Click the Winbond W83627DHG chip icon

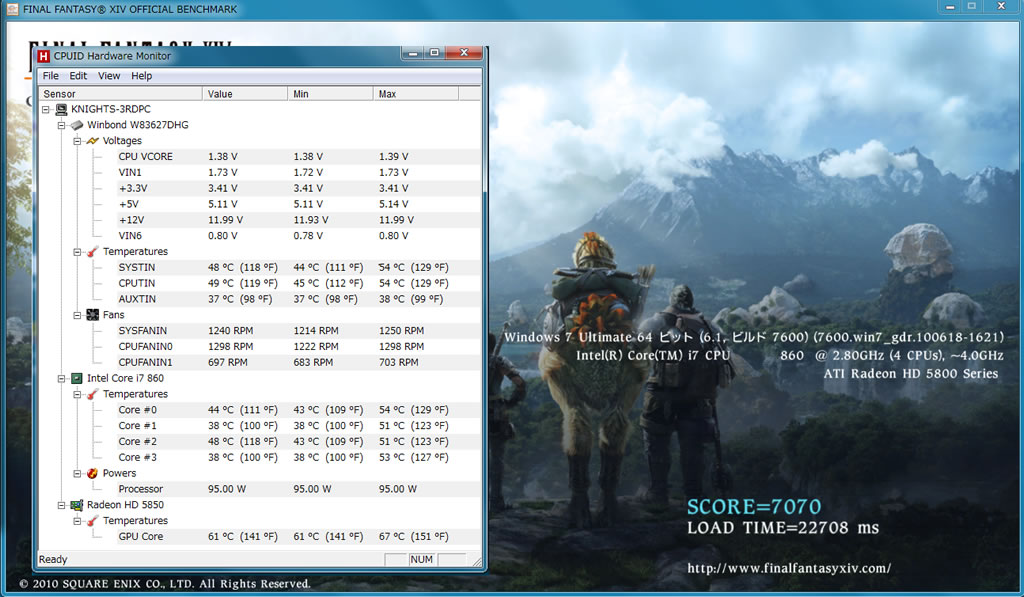tap(77, 125)
